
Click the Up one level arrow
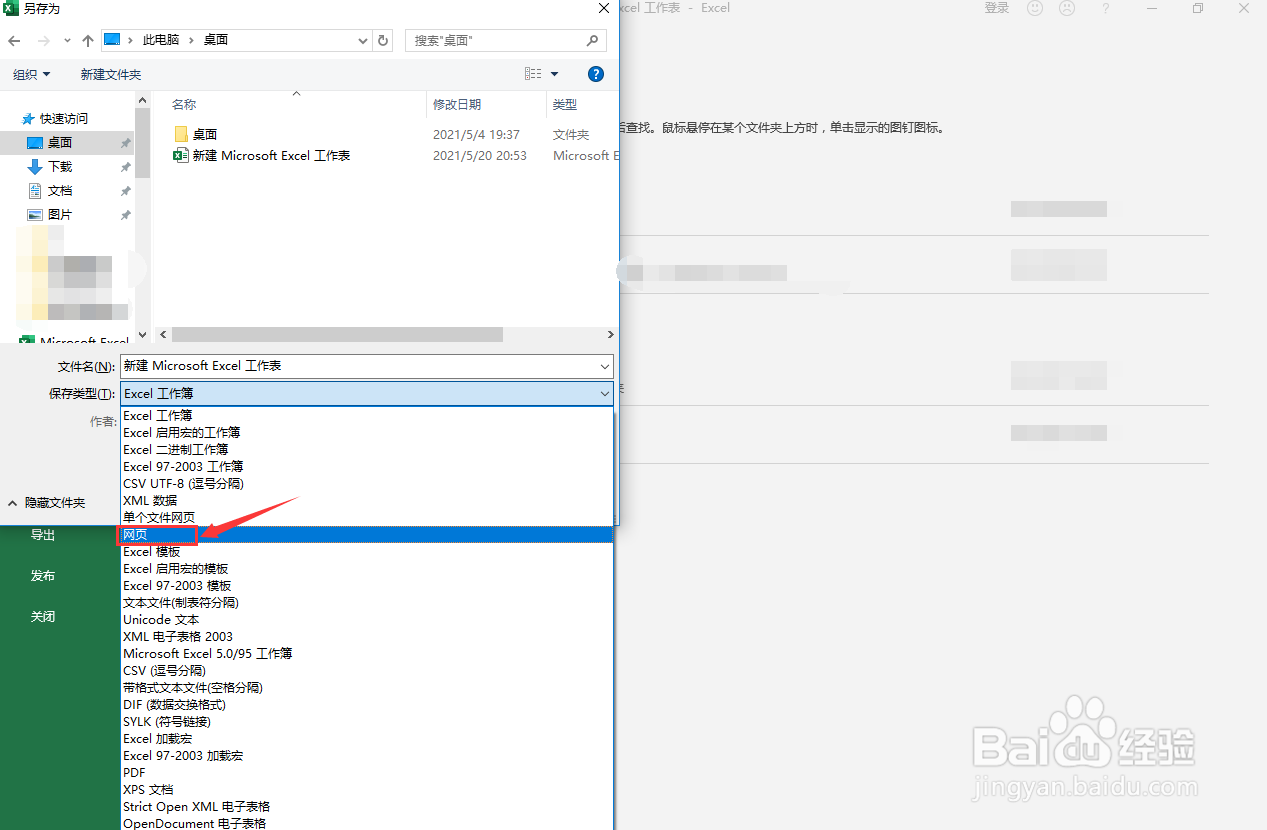pos(88,41)
